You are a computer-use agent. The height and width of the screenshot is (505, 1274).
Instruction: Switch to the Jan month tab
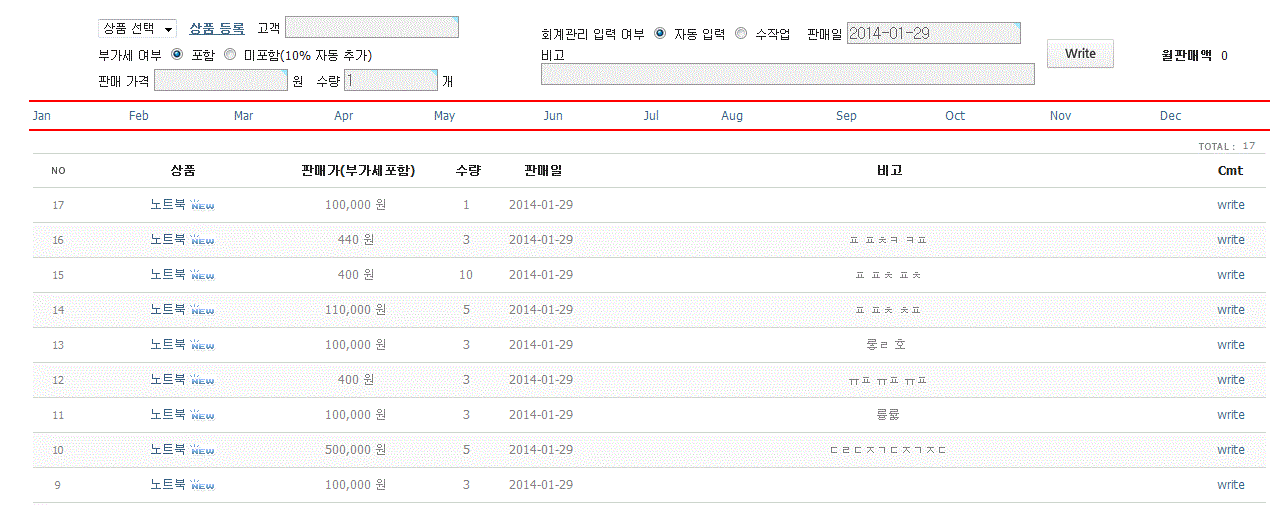42,116
